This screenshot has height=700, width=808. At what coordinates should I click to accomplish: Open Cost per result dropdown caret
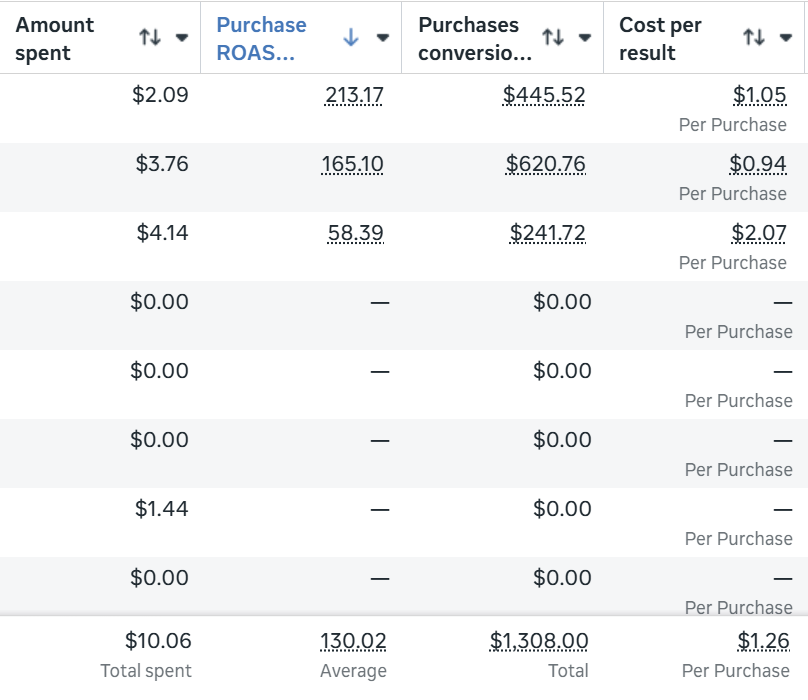click(785, 38)
